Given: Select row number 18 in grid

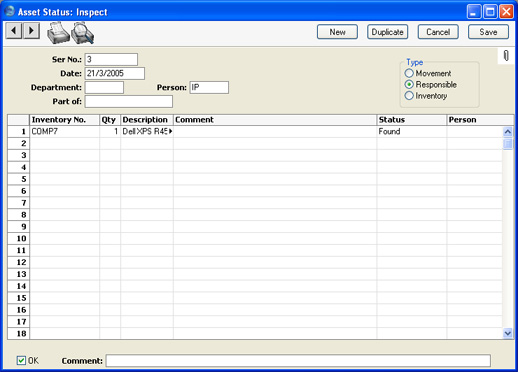Looking at the screenshot, I should [x=19, y=333].
